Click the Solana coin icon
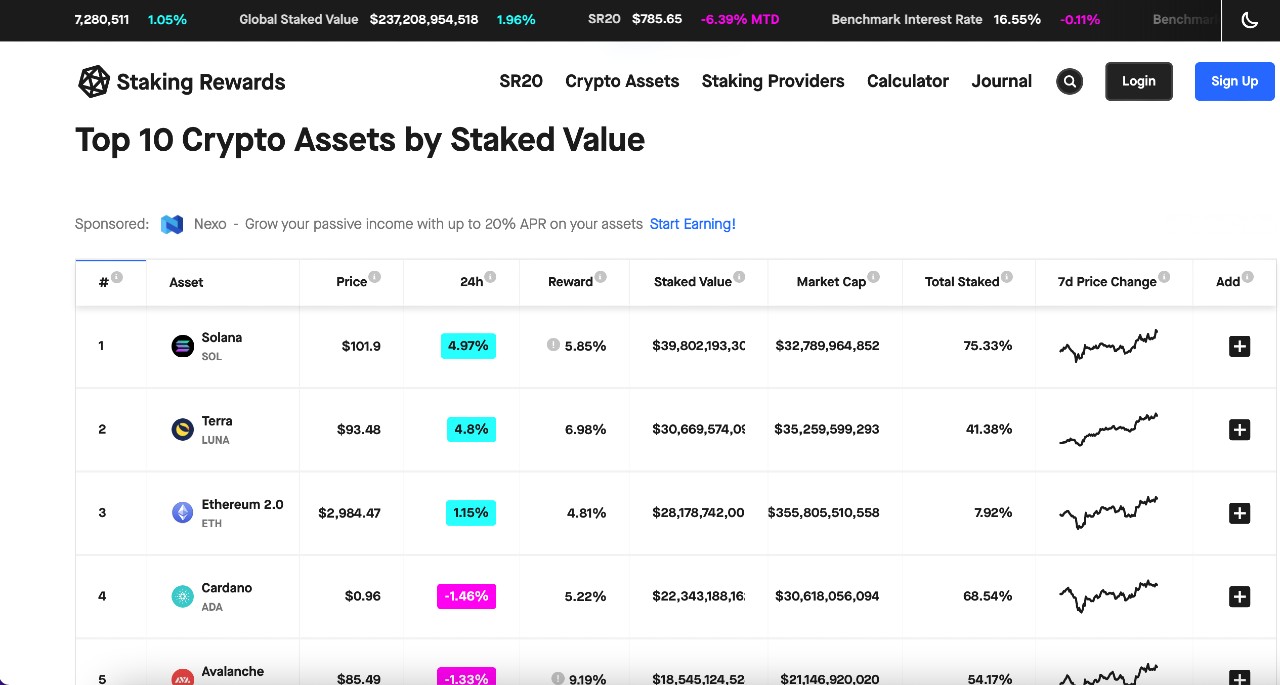This screenshot has width=1280, height=685. 182,346
